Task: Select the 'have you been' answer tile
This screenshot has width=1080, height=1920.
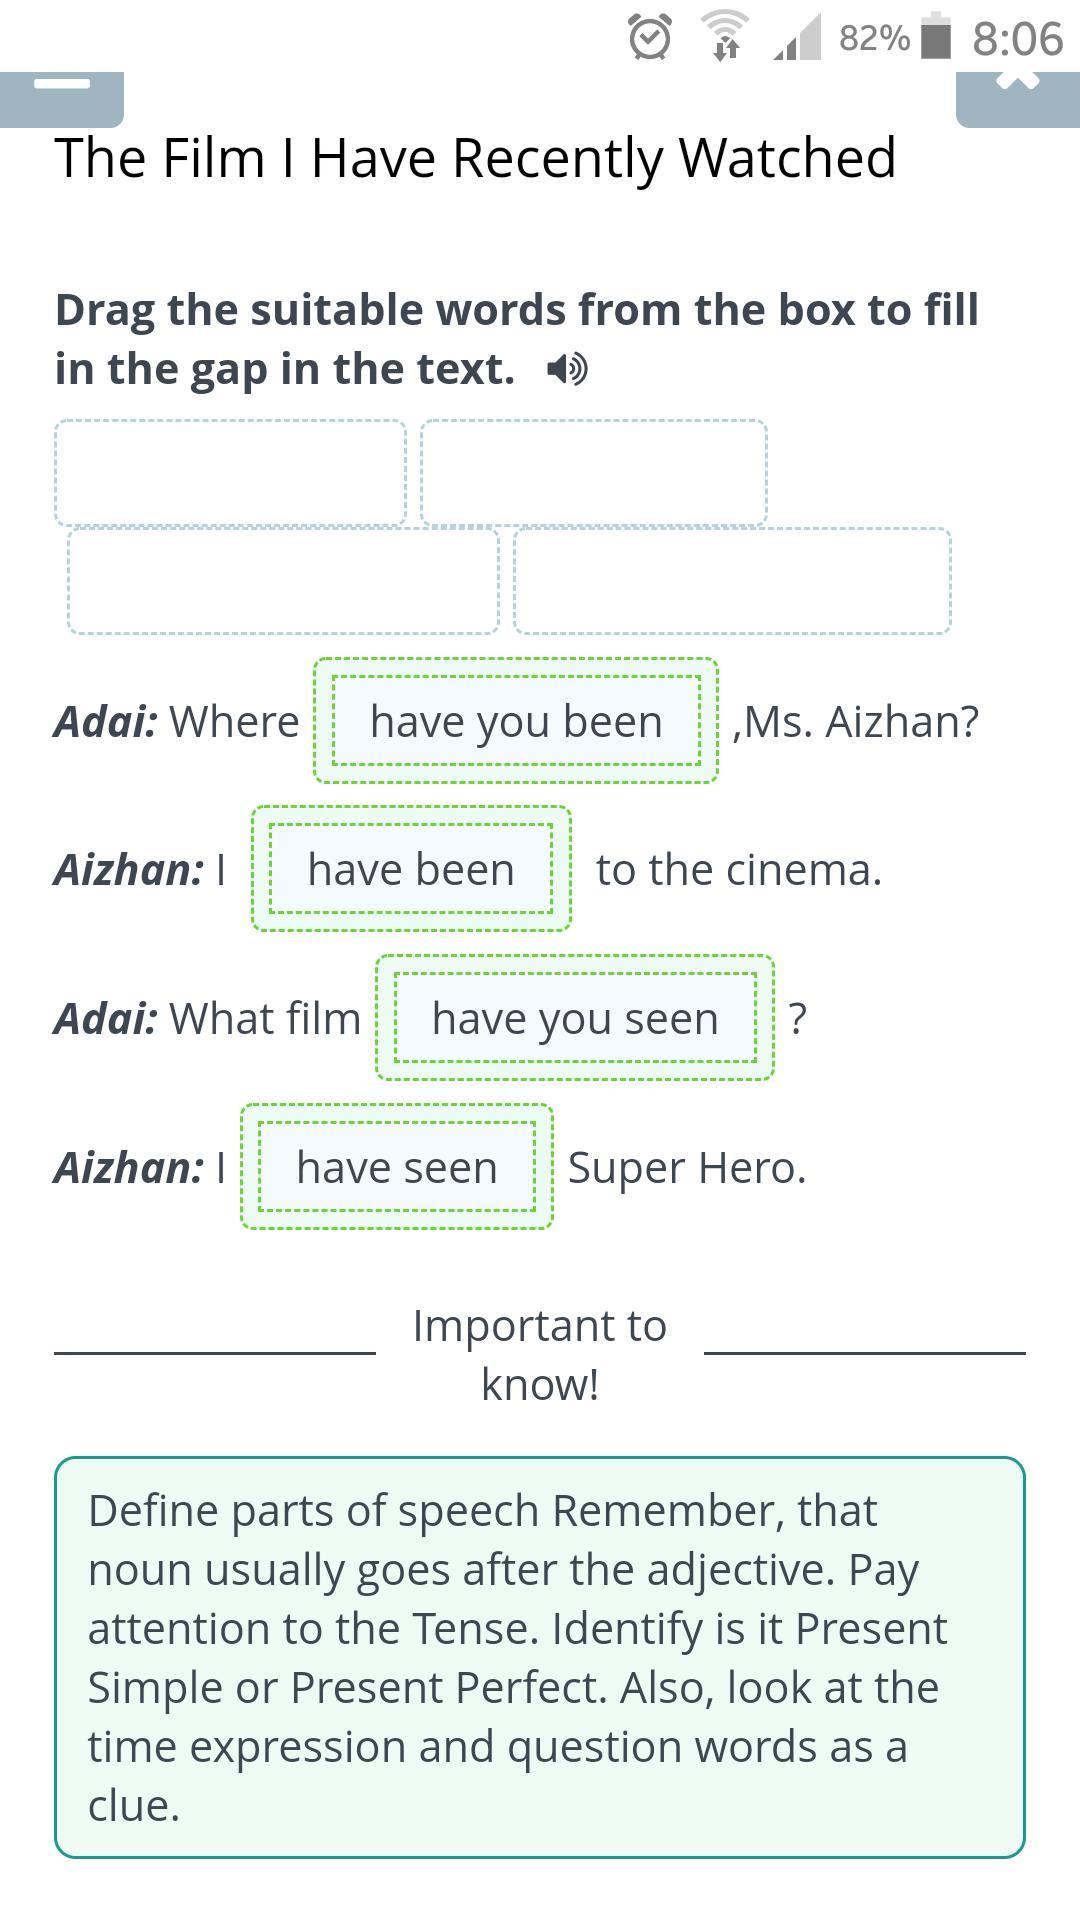Action: click(x=516, y=721)
